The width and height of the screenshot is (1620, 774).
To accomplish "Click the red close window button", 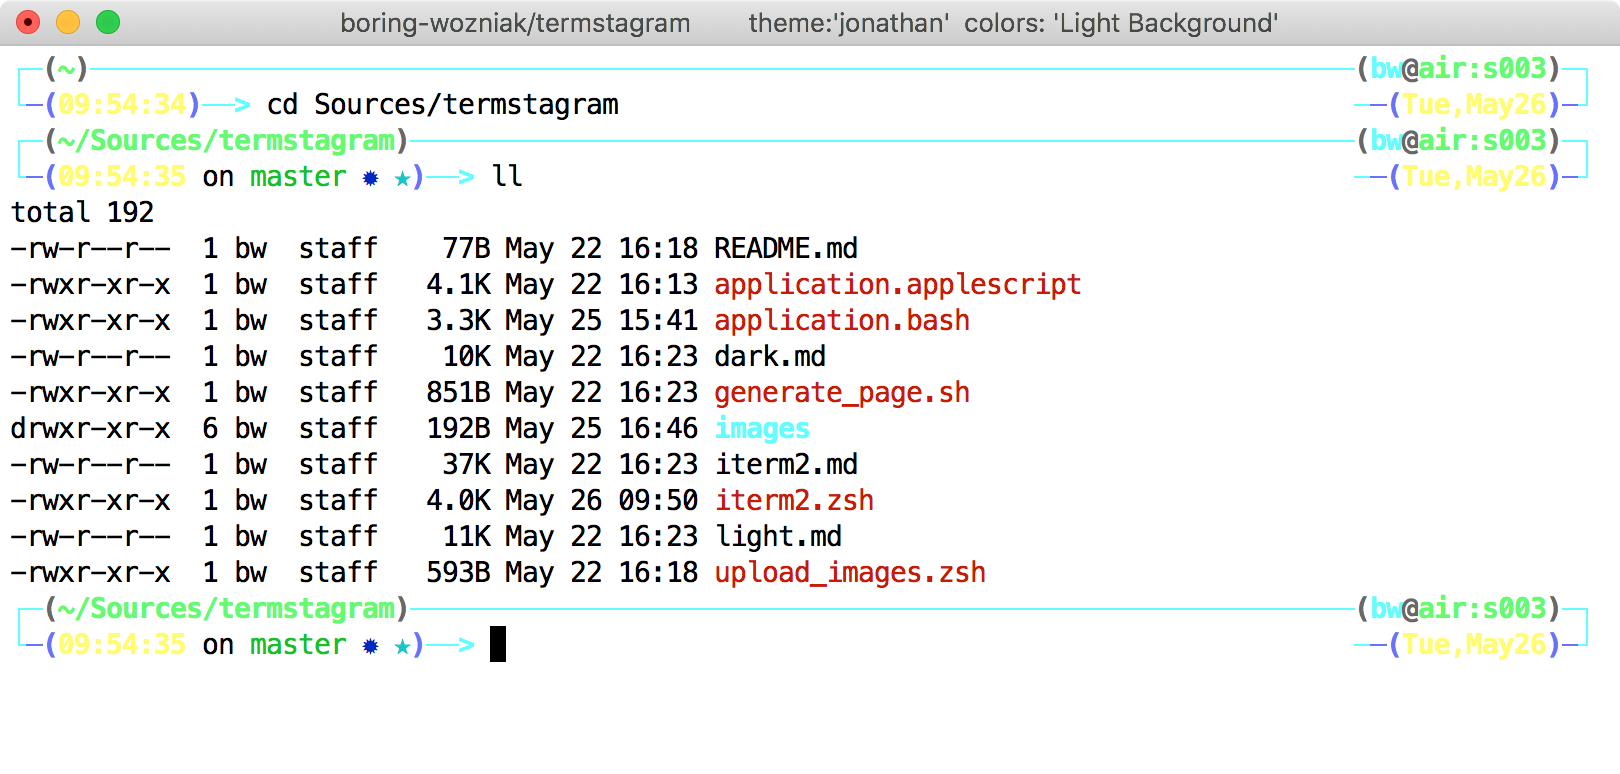I will pos(28,22).
